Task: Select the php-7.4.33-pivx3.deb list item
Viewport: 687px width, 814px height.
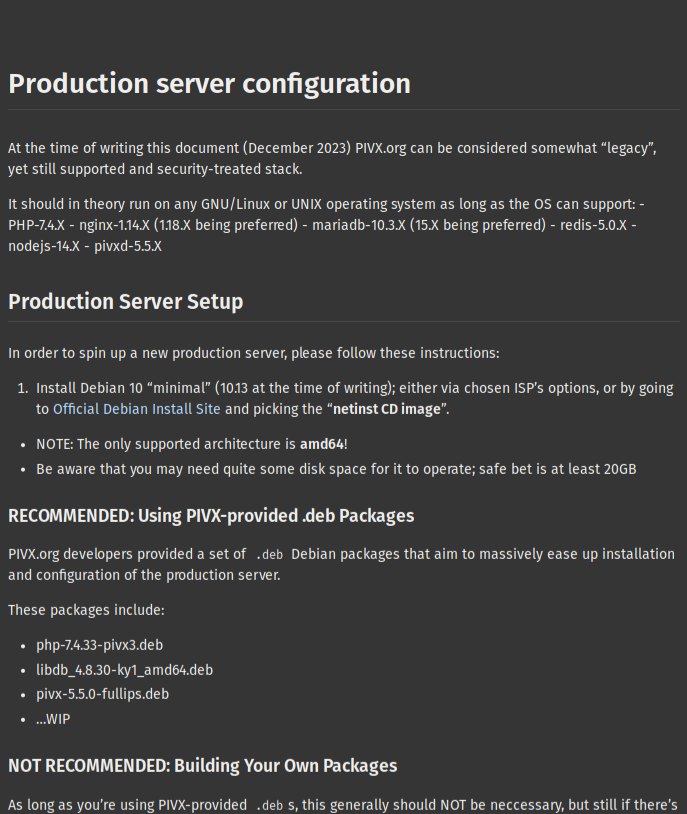Action: point(99,645)
